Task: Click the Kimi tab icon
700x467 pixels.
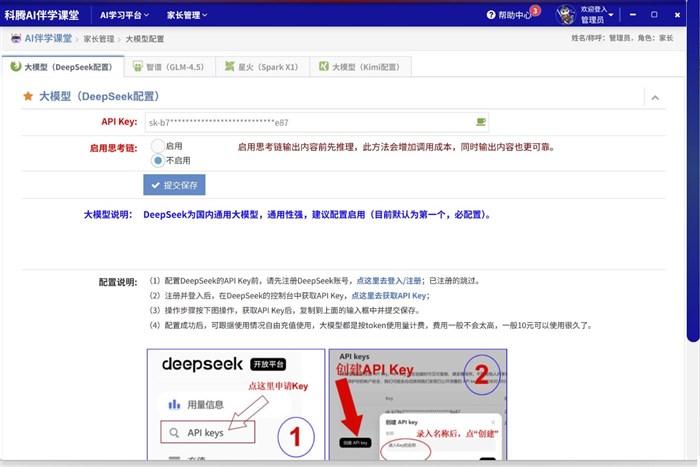Action: coord(324,67)
